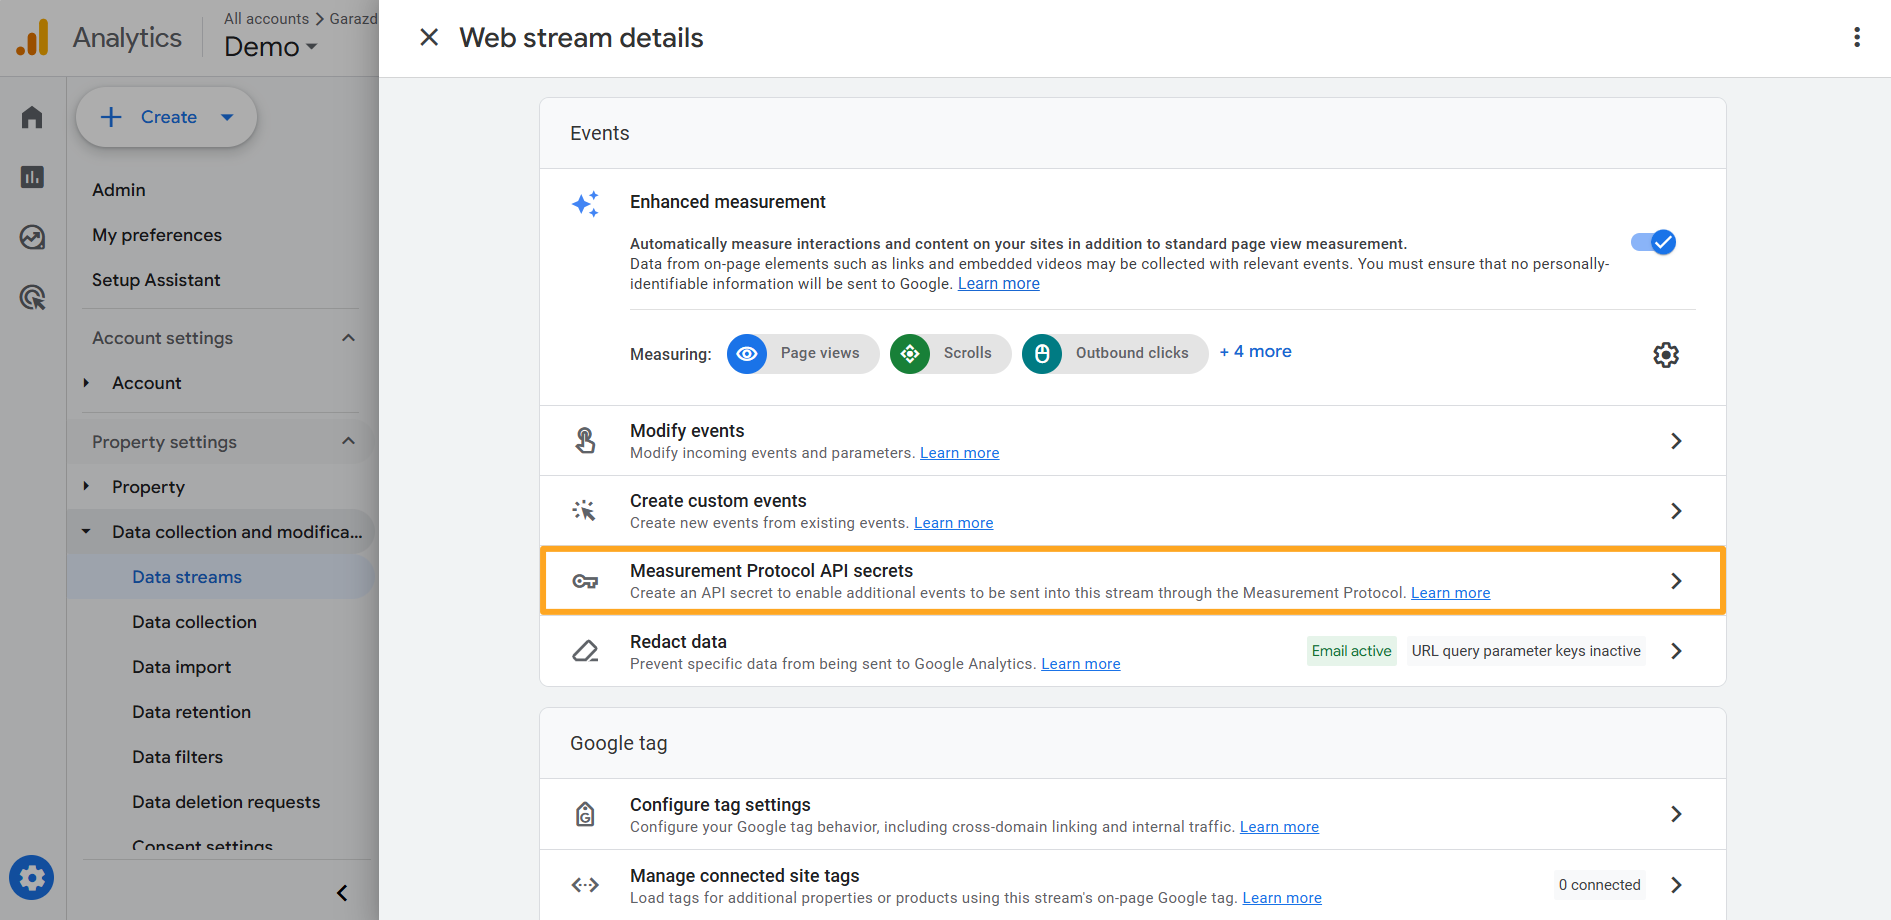Open Manage connected site tags with its arrow
The height and width of the screenshot is (920, 1891).
[x=1677, y=885]
